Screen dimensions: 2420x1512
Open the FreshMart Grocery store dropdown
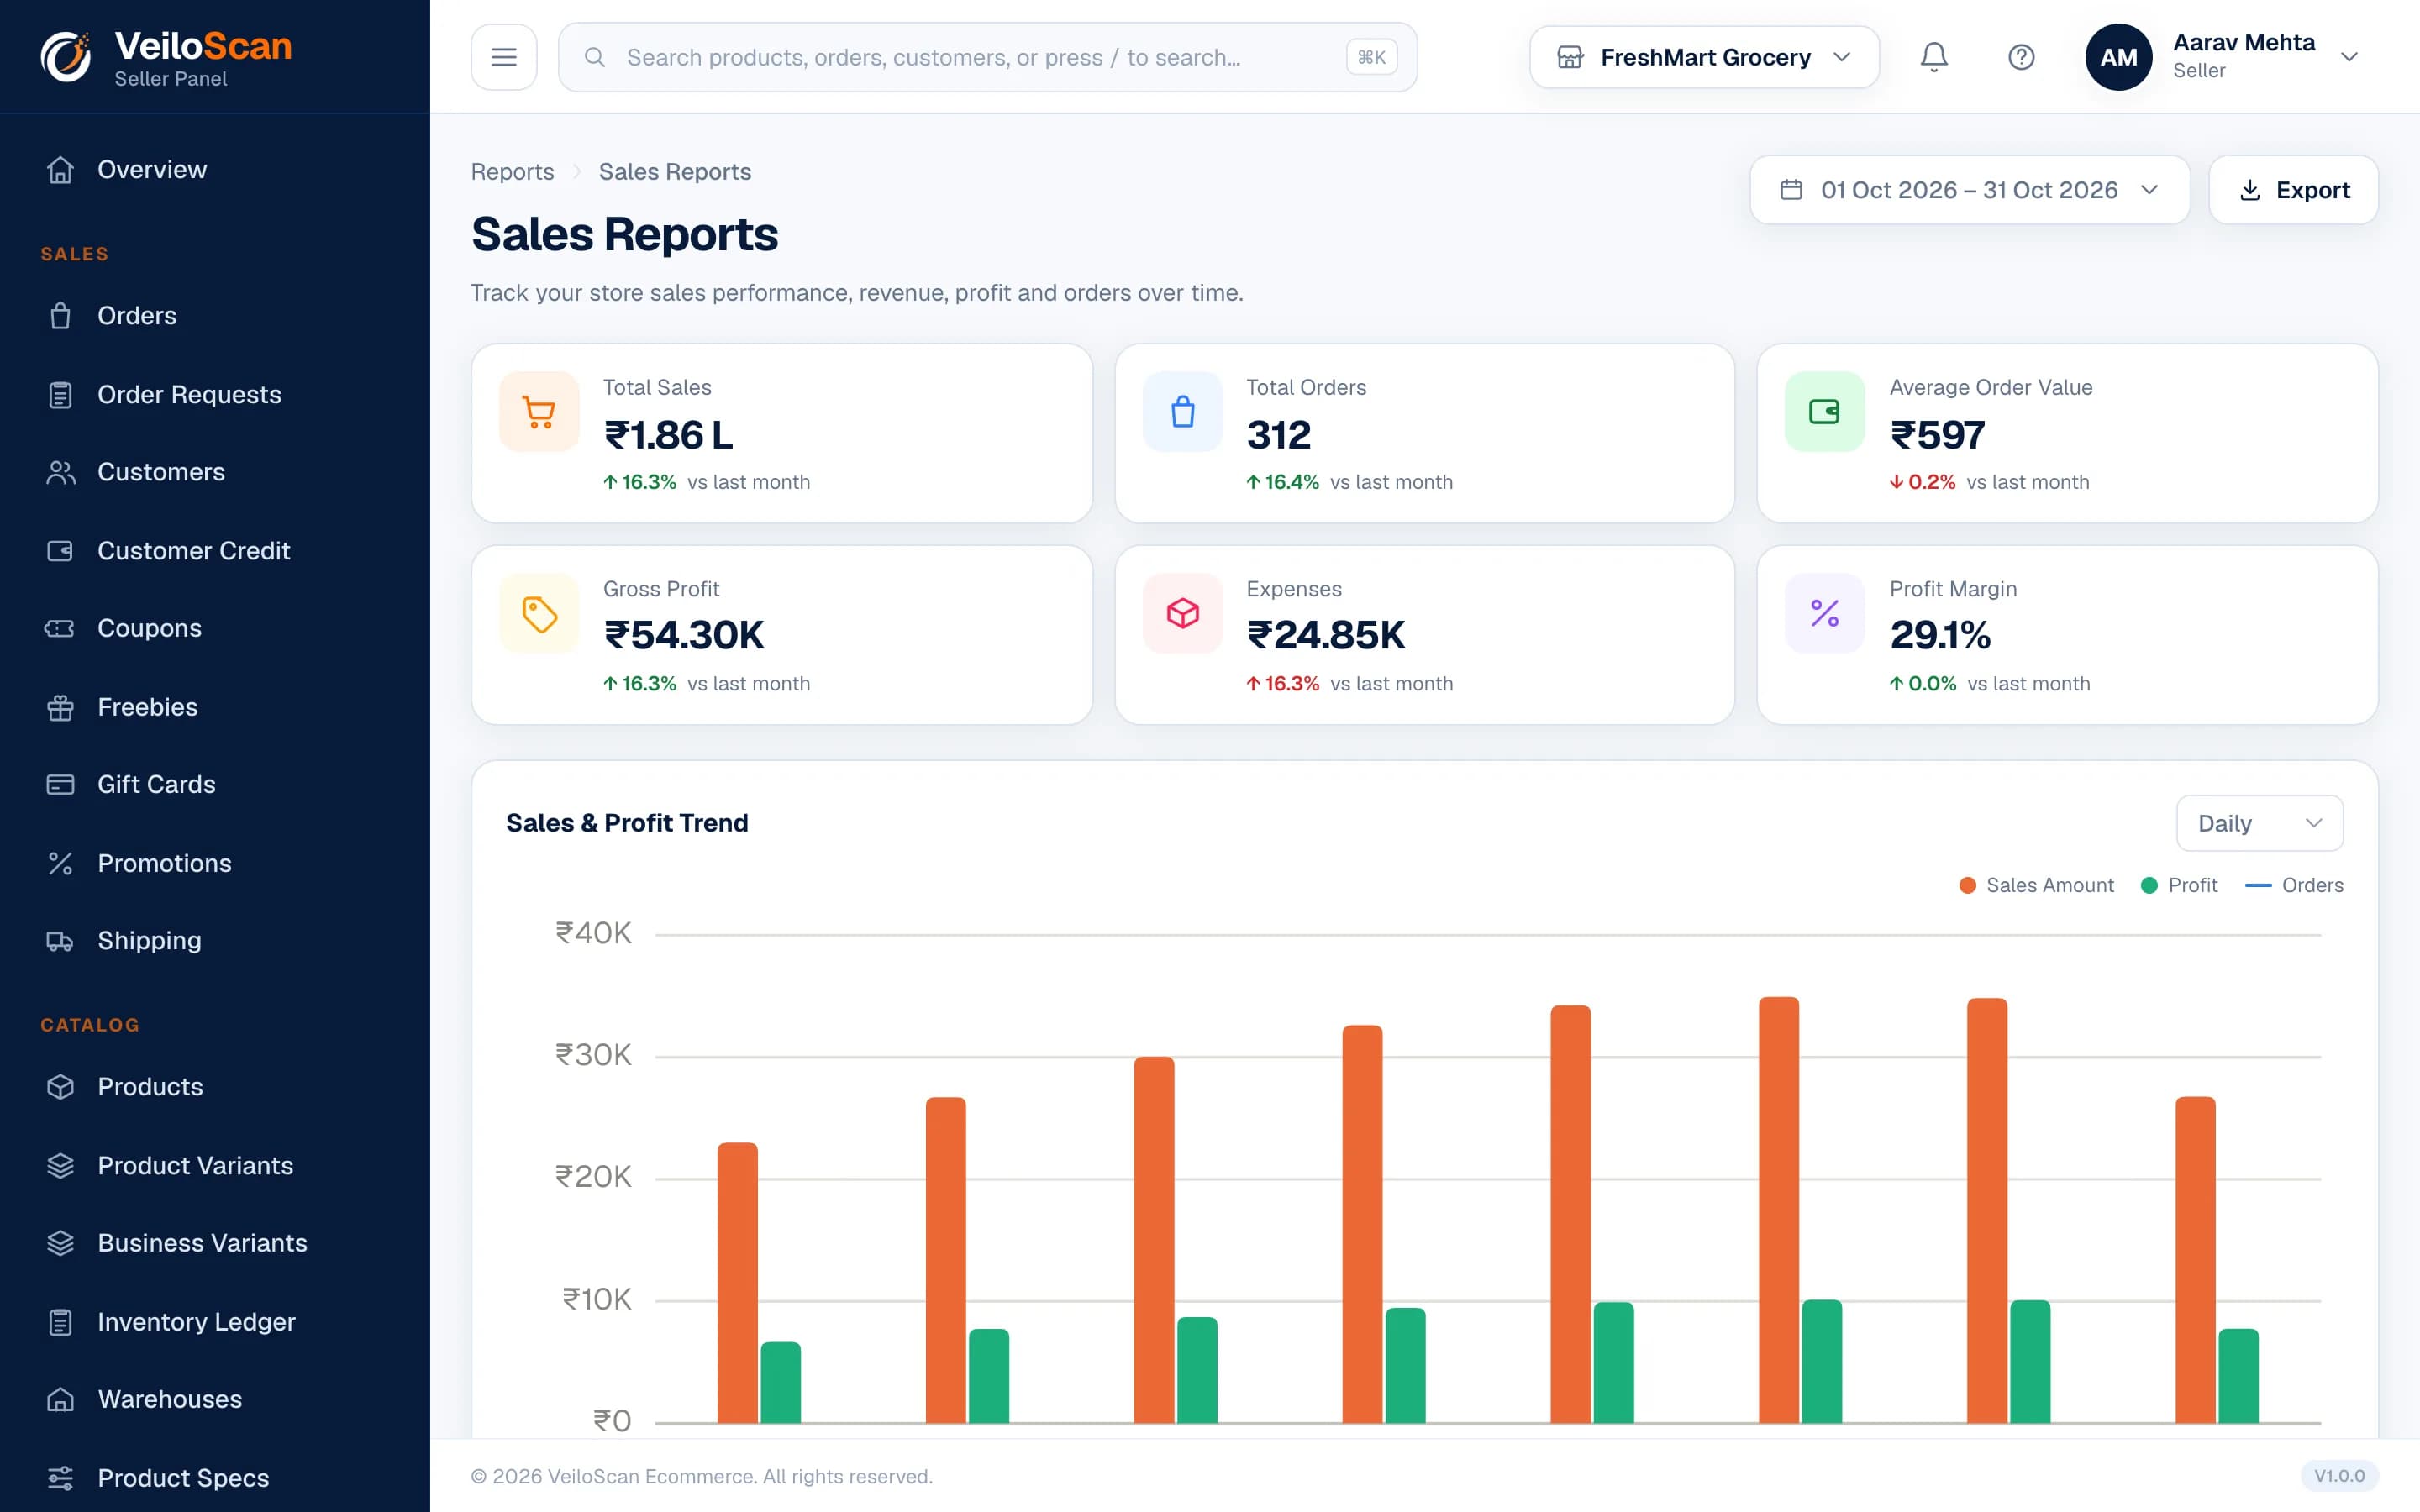1704,57
